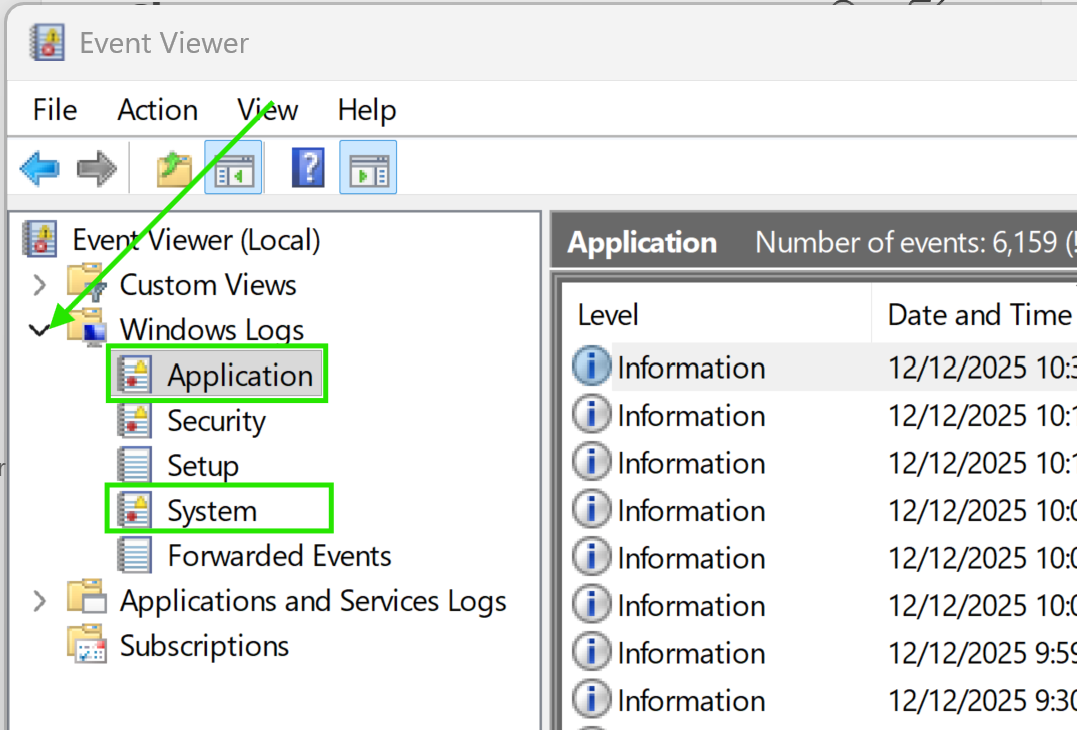Image resolution: width=1077 pixels, height=730 pixels.
Task: Click the Information label in the 9:59 row
Action: 691,653
